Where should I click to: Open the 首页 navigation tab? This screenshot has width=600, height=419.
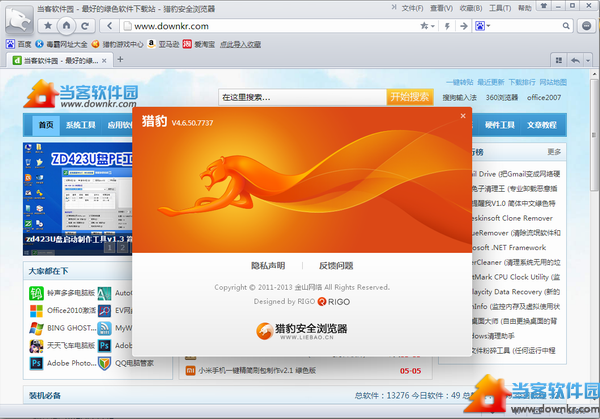46,125
